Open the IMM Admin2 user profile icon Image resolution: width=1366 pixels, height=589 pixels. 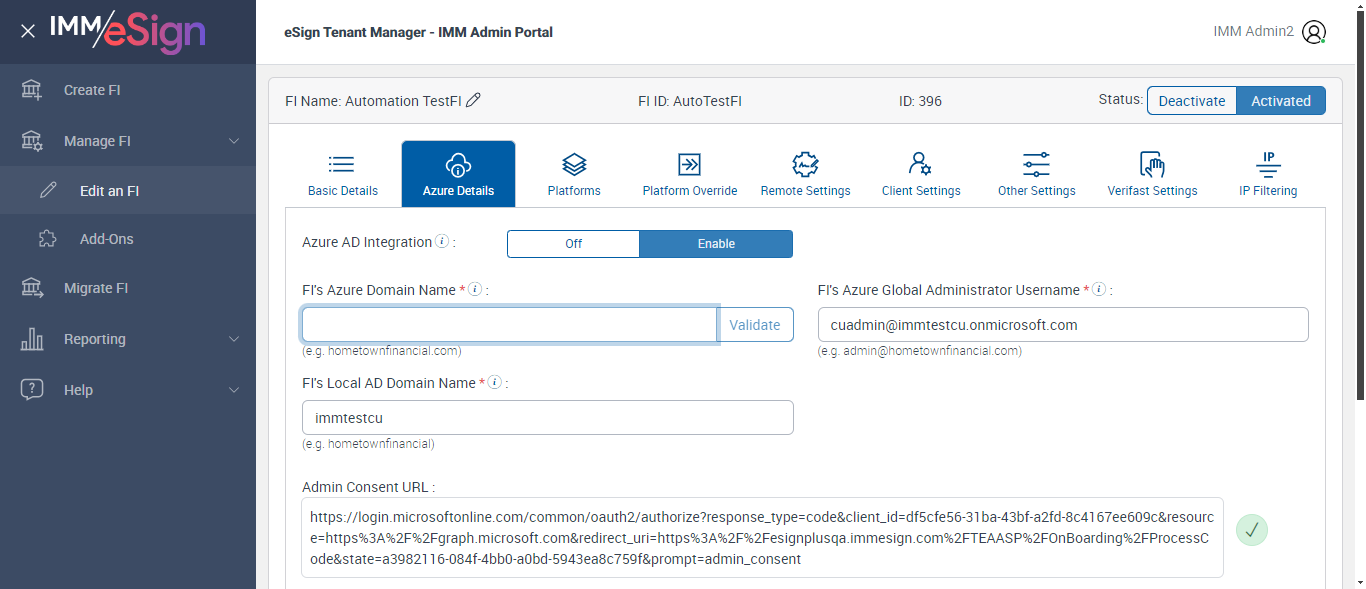[1314, 32]
